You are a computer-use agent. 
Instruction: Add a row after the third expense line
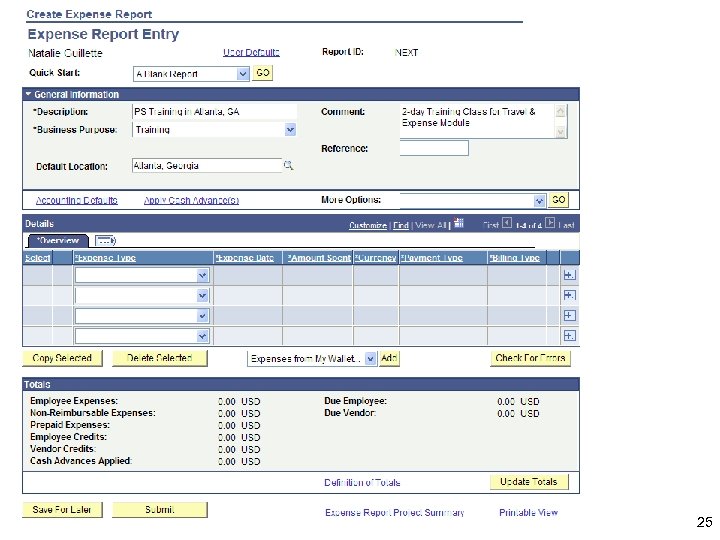point(569,315)
